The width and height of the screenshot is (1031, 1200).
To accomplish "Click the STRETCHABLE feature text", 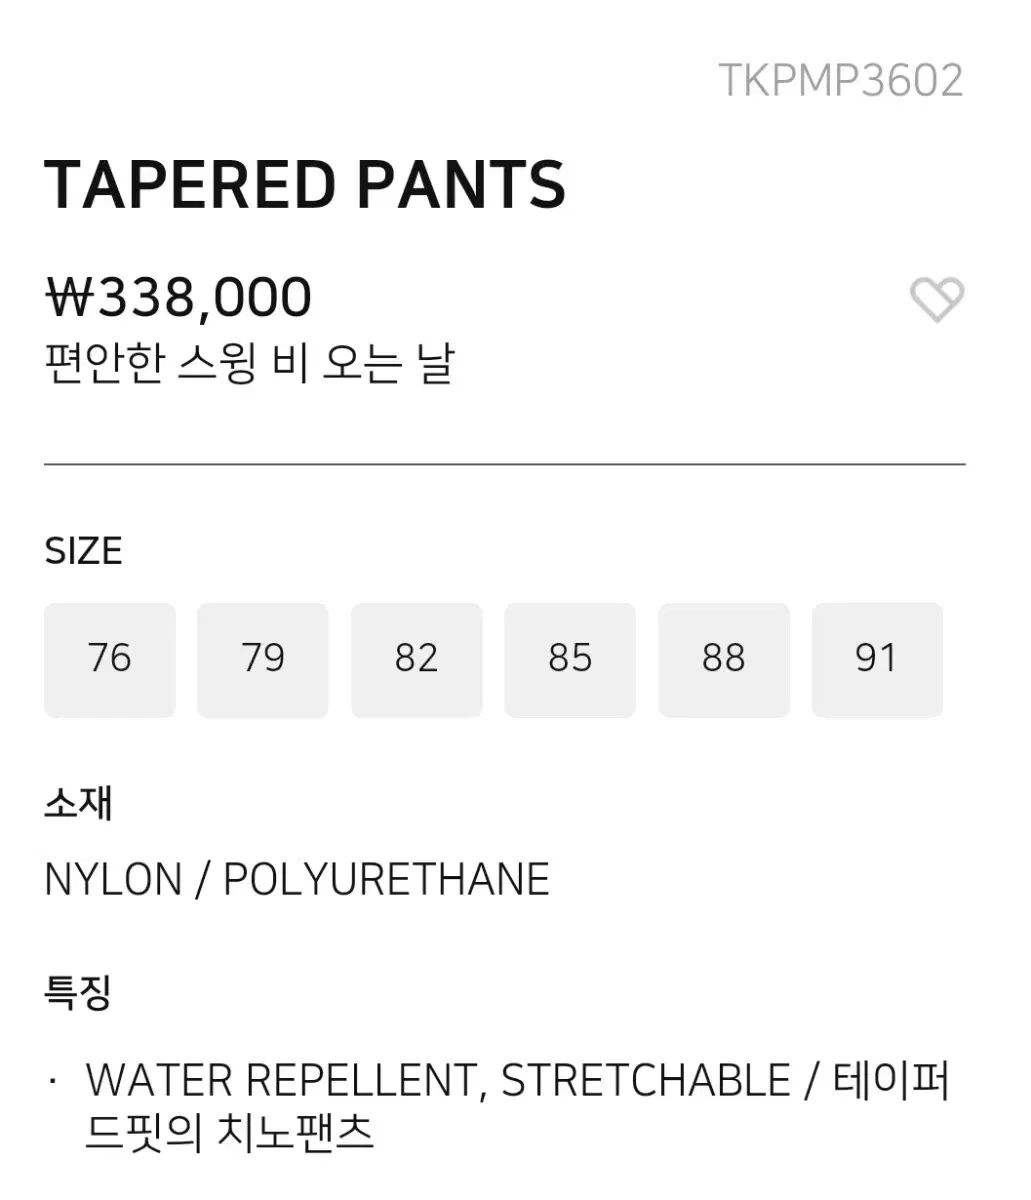I will coord(645,1081).
